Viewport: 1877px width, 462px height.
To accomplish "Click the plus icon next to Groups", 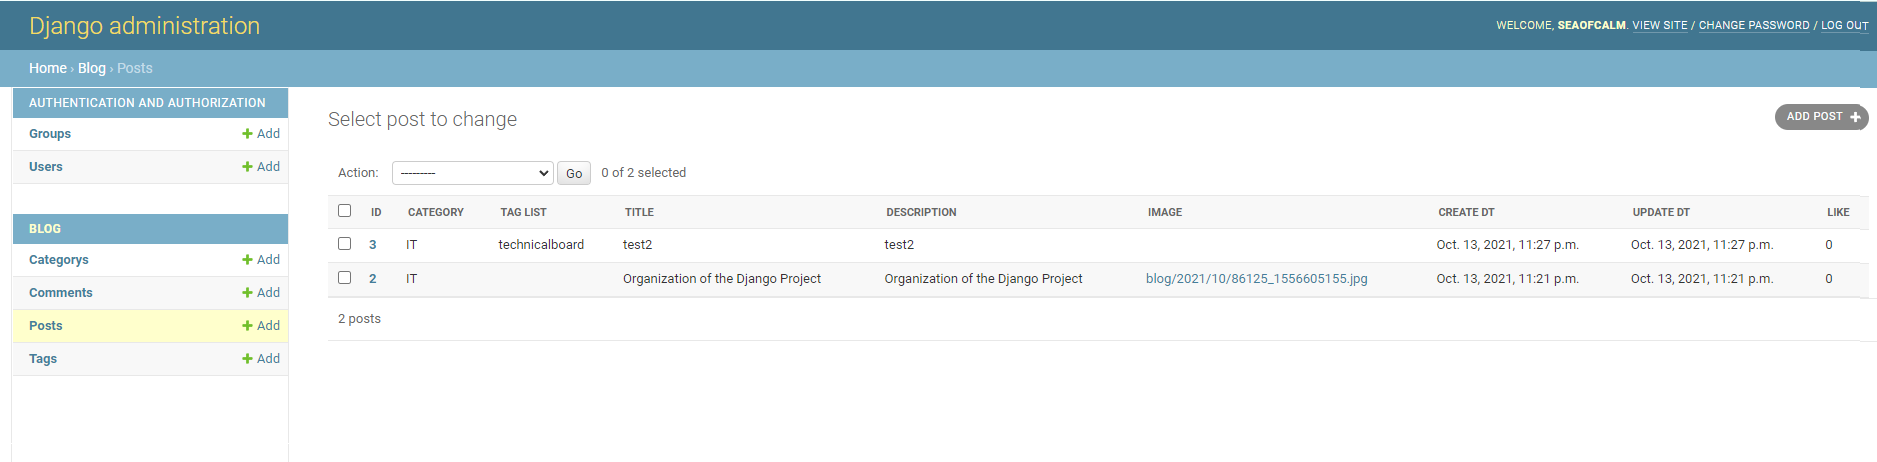I will click(x=247, y=134).
